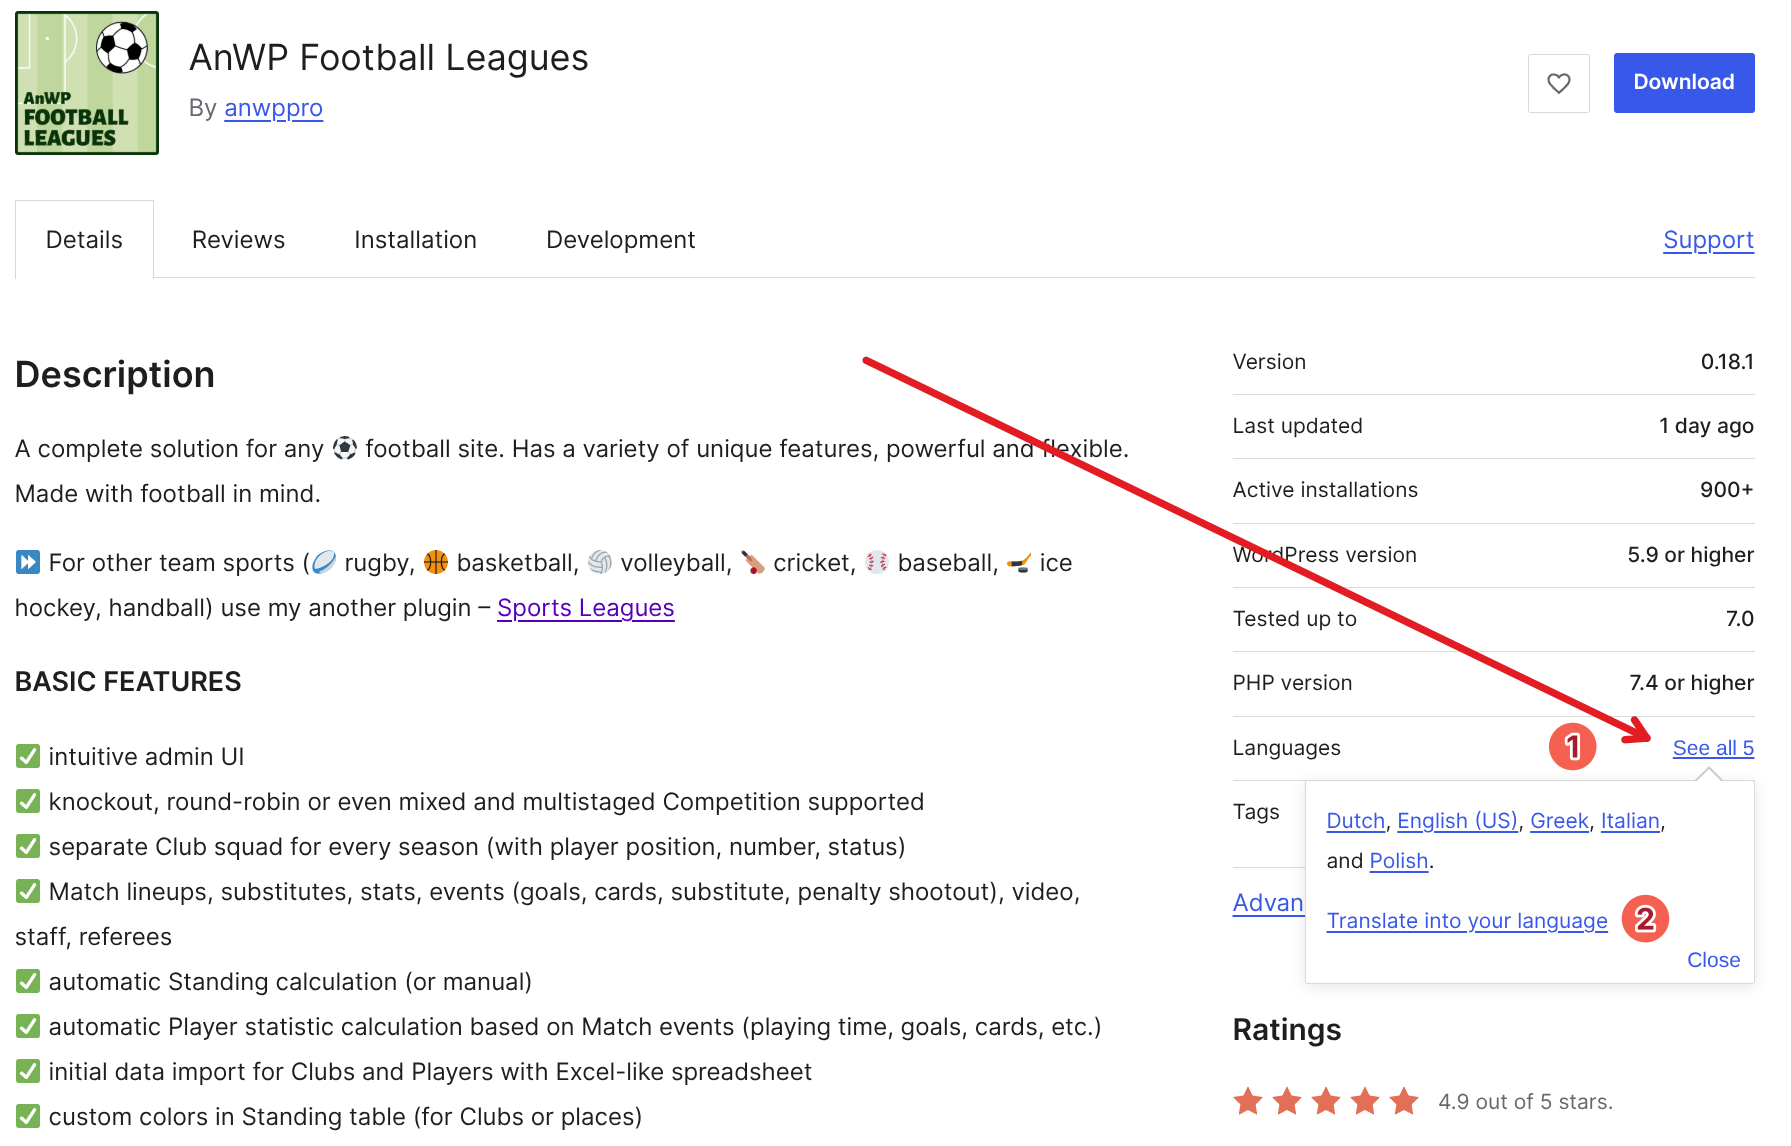Click green checkmark beside knockout, round-robin
This screenshot has width=1791, height=1146.
click(x=28, y=801)
